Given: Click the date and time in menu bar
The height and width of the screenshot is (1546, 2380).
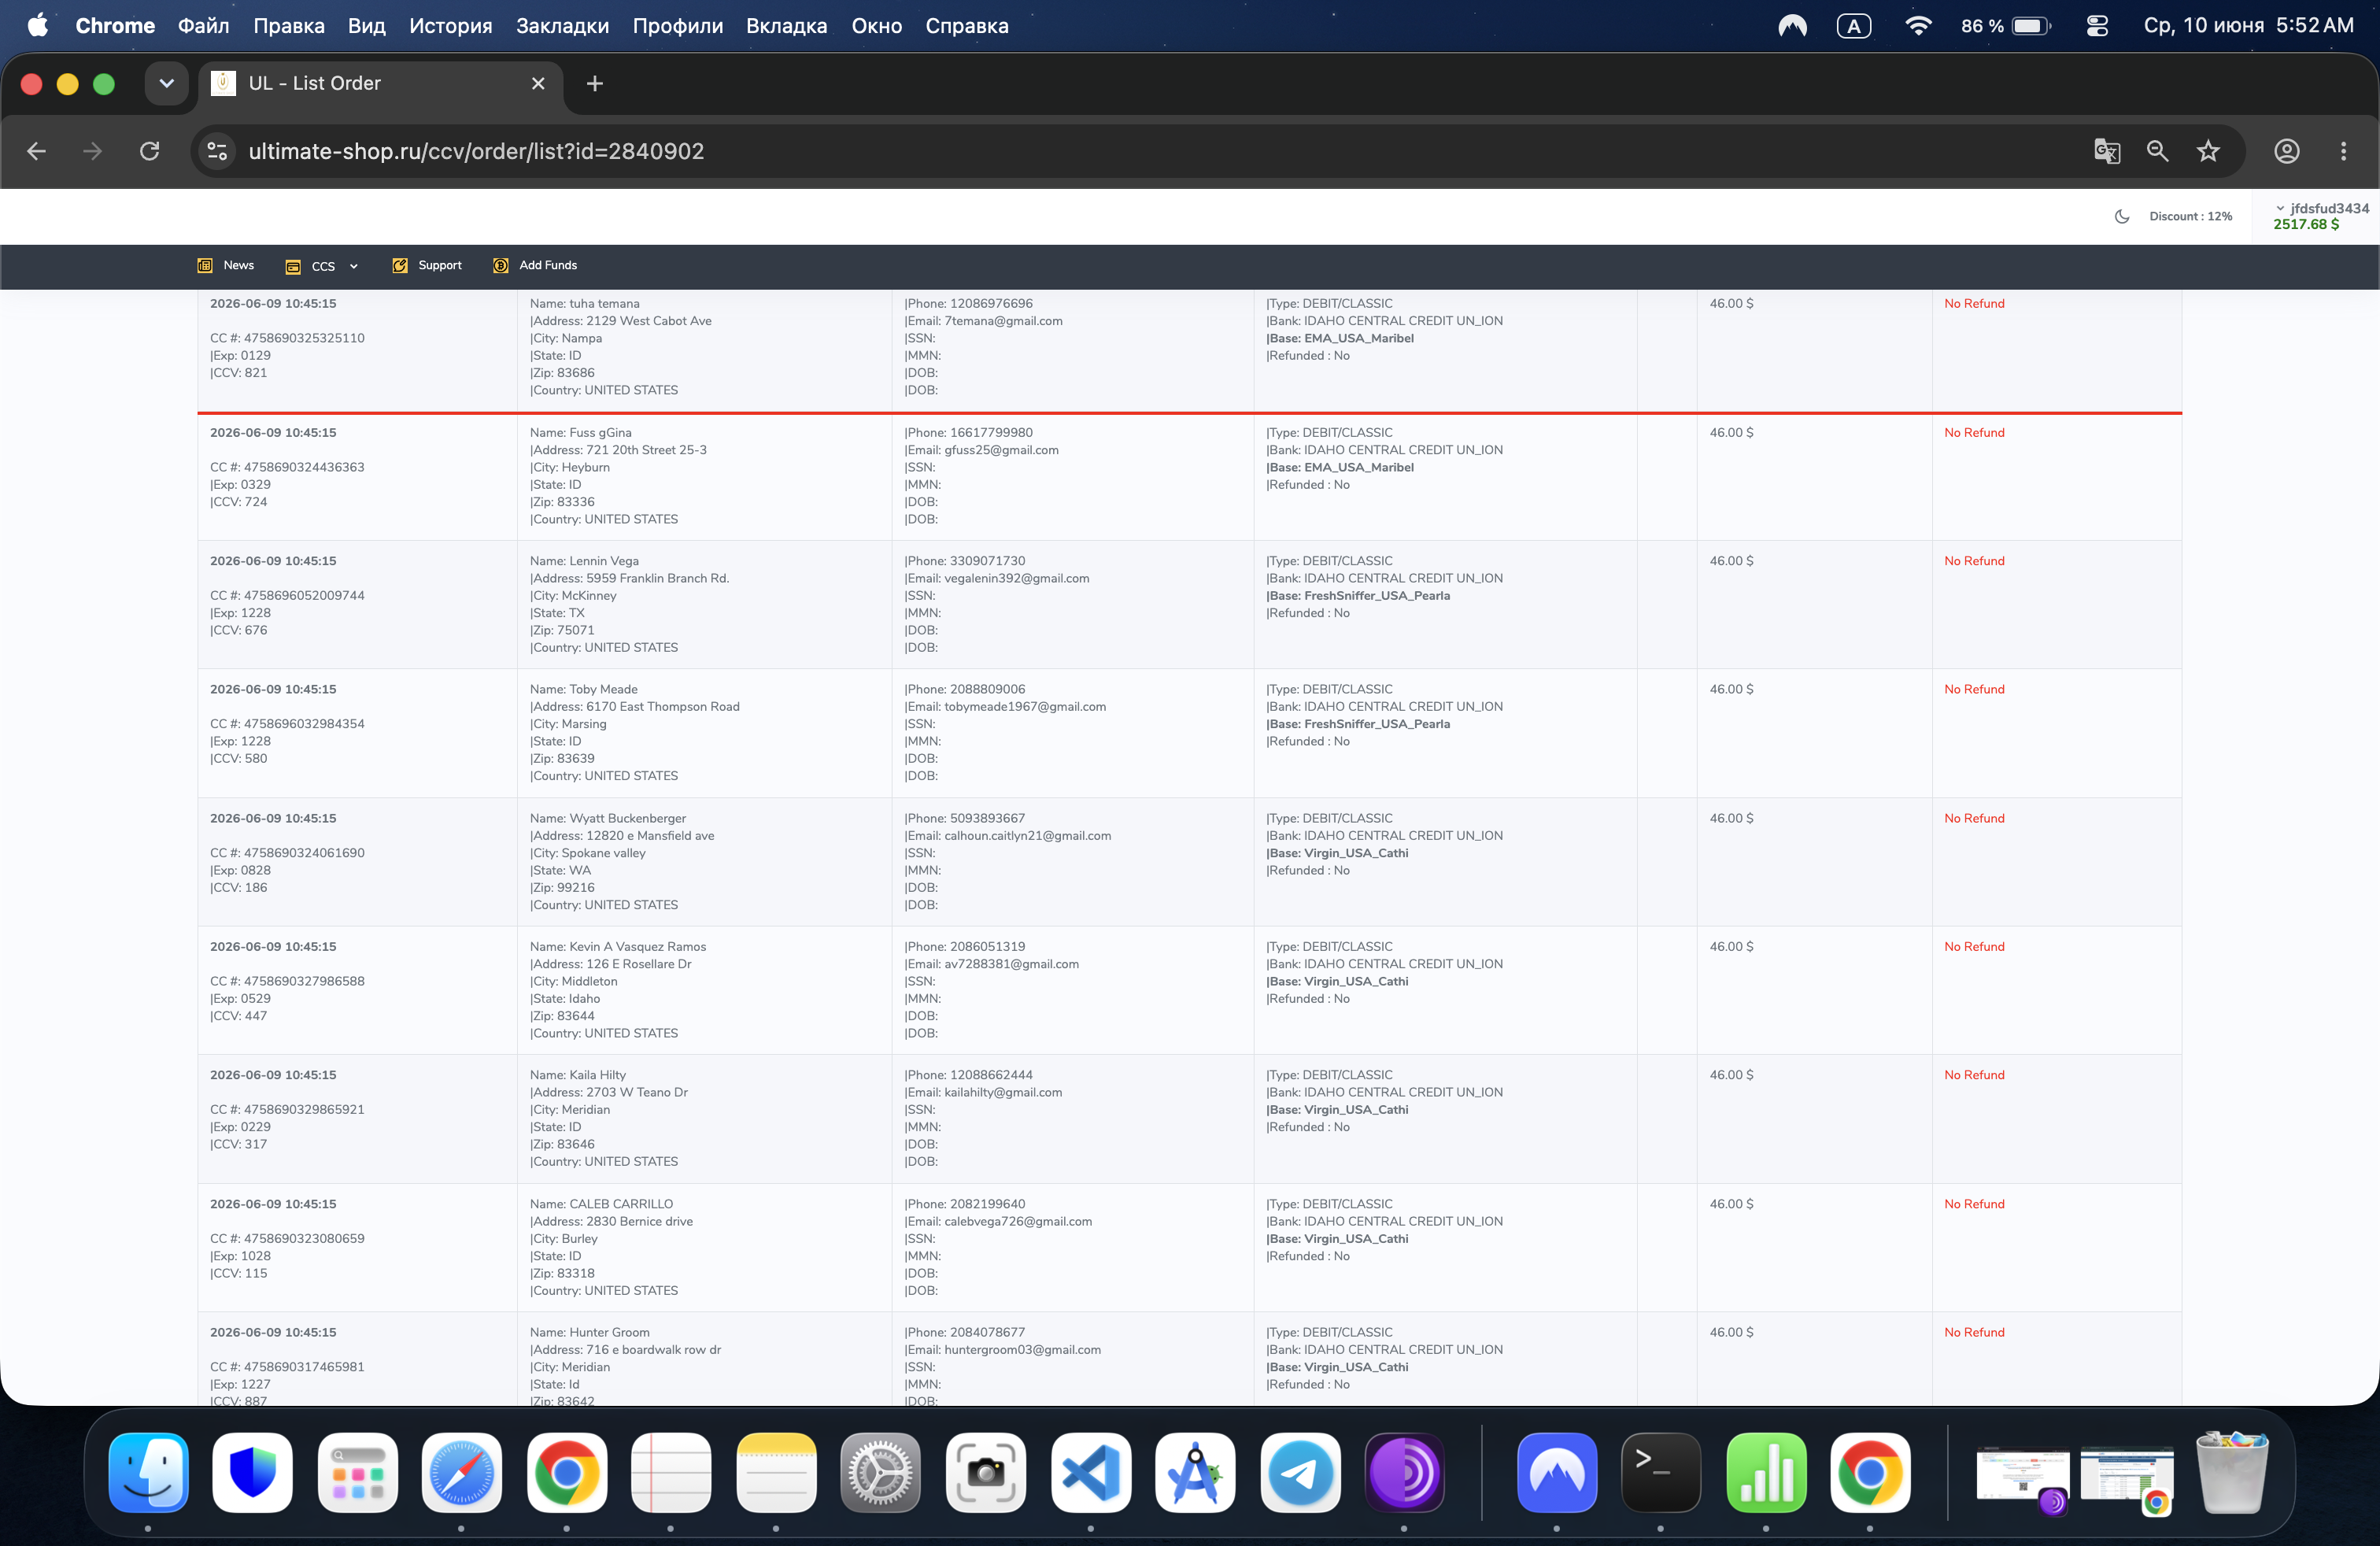Looking at the screenshot, I should click(2248, 26).
